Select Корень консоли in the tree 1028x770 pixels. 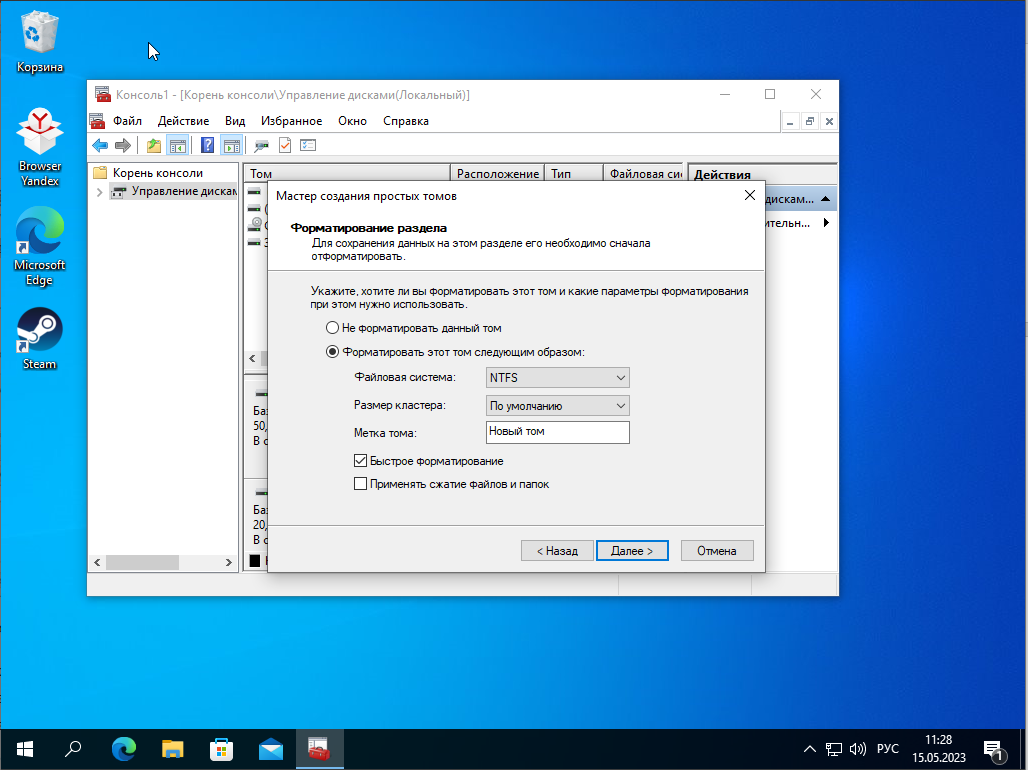[x=158, y=172]
